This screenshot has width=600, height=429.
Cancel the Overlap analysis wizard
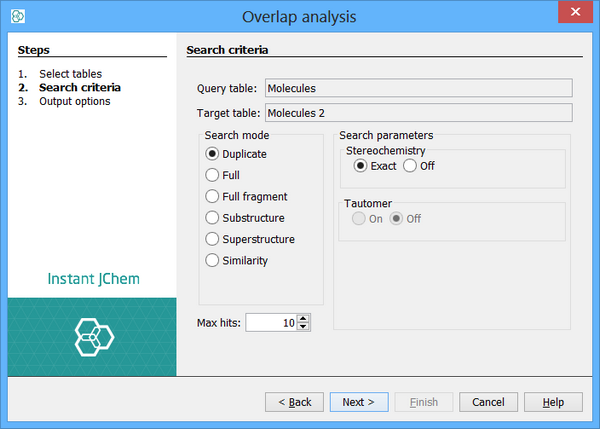click(x=488, y=402)
